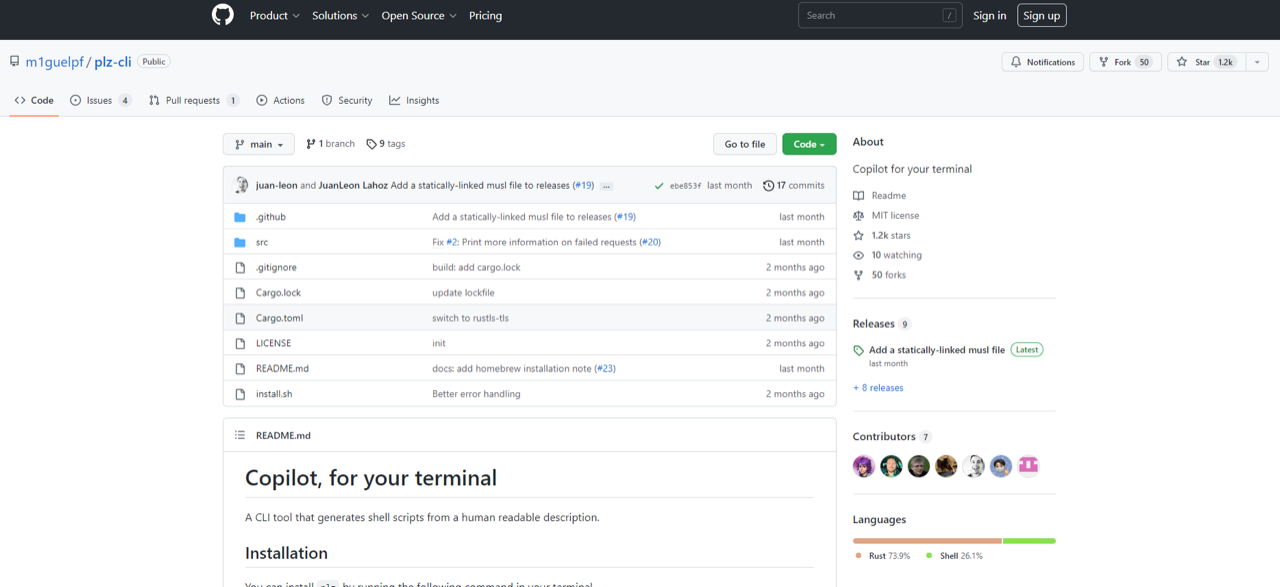Expand the Open Source menu
Screen dimensions: 1280x587
pyautogui.click(x=419, y=16)
